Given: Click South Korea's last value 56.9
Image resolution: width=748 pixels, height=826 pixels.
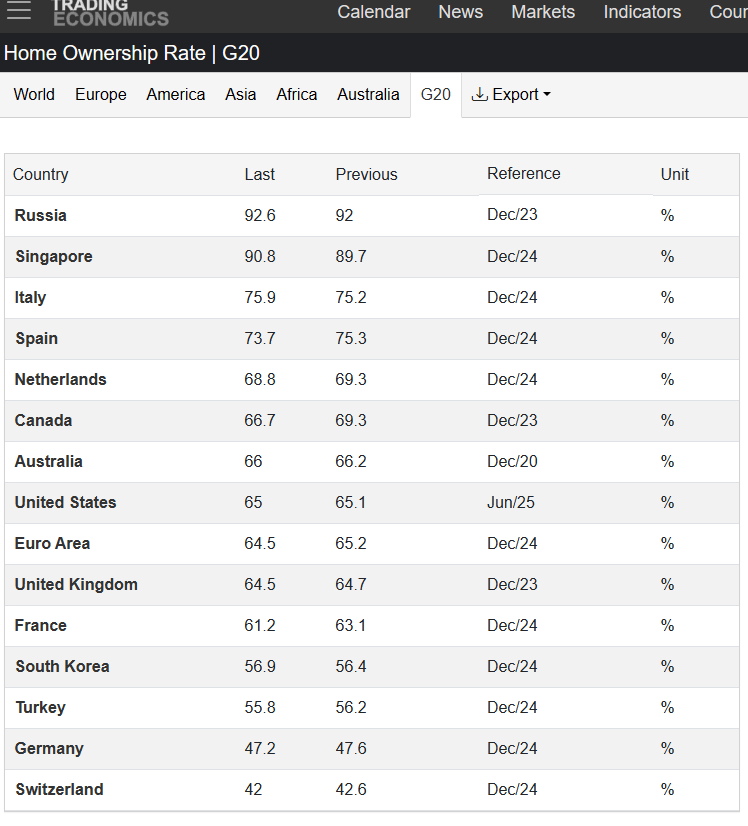Looking at the screenshot, I should 260,666.
